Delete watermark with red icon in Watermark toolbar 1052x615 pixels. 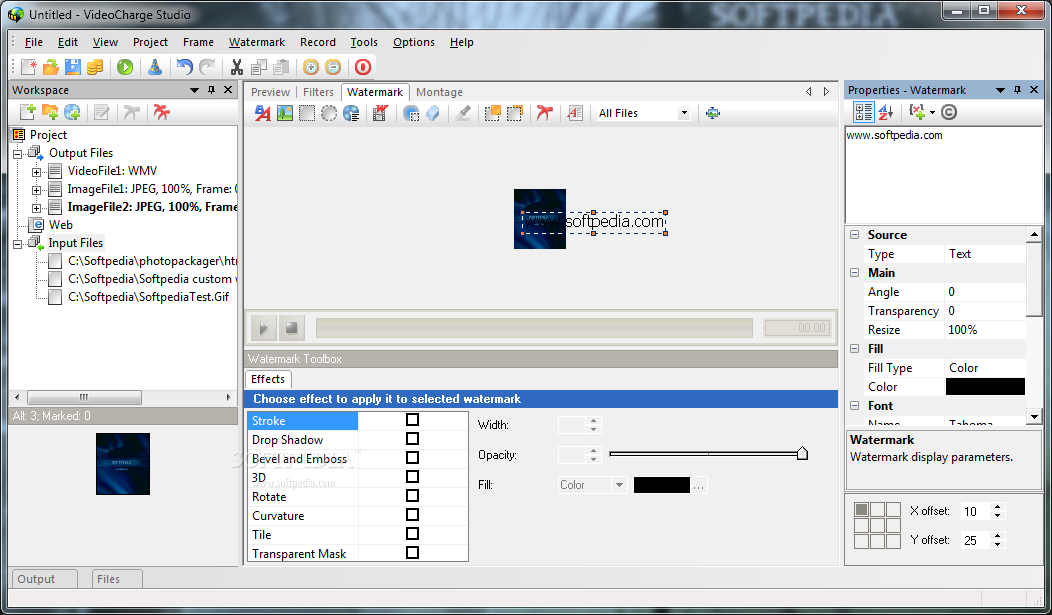[544, 113]
